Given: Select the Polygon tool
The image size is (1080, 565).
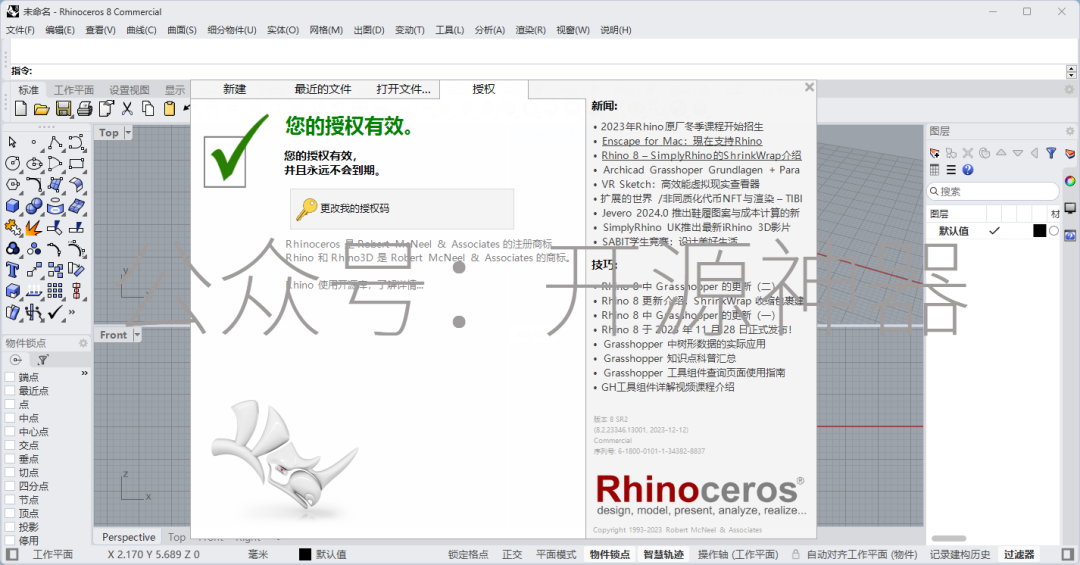Looking at the screenshot, I should [x=12, y=185].
